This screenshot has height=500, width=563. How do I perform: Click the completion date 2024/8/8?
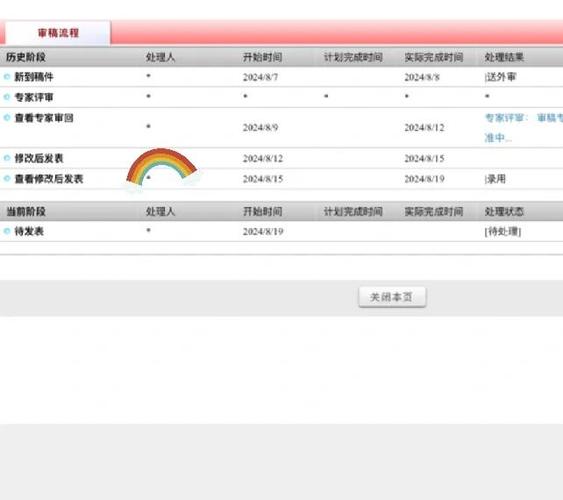422,77
